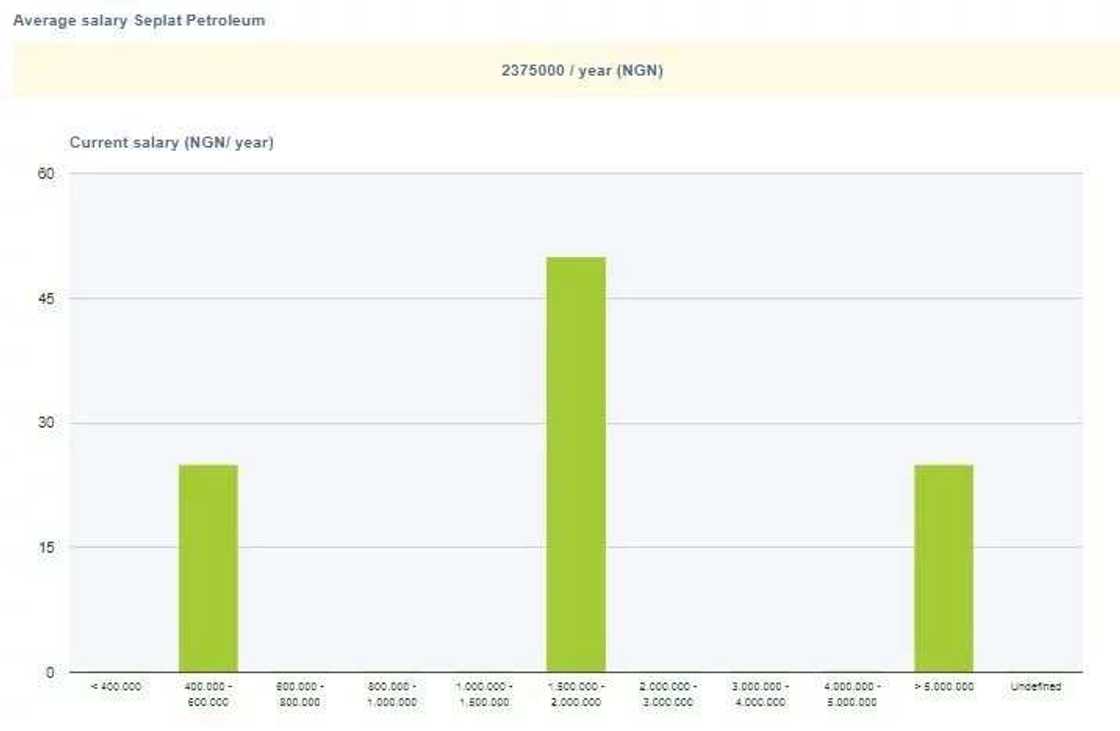Pick the '800.000 - 1.000.000' axis label
Viewport: 1120px width, 731px height.
point(392,694)
